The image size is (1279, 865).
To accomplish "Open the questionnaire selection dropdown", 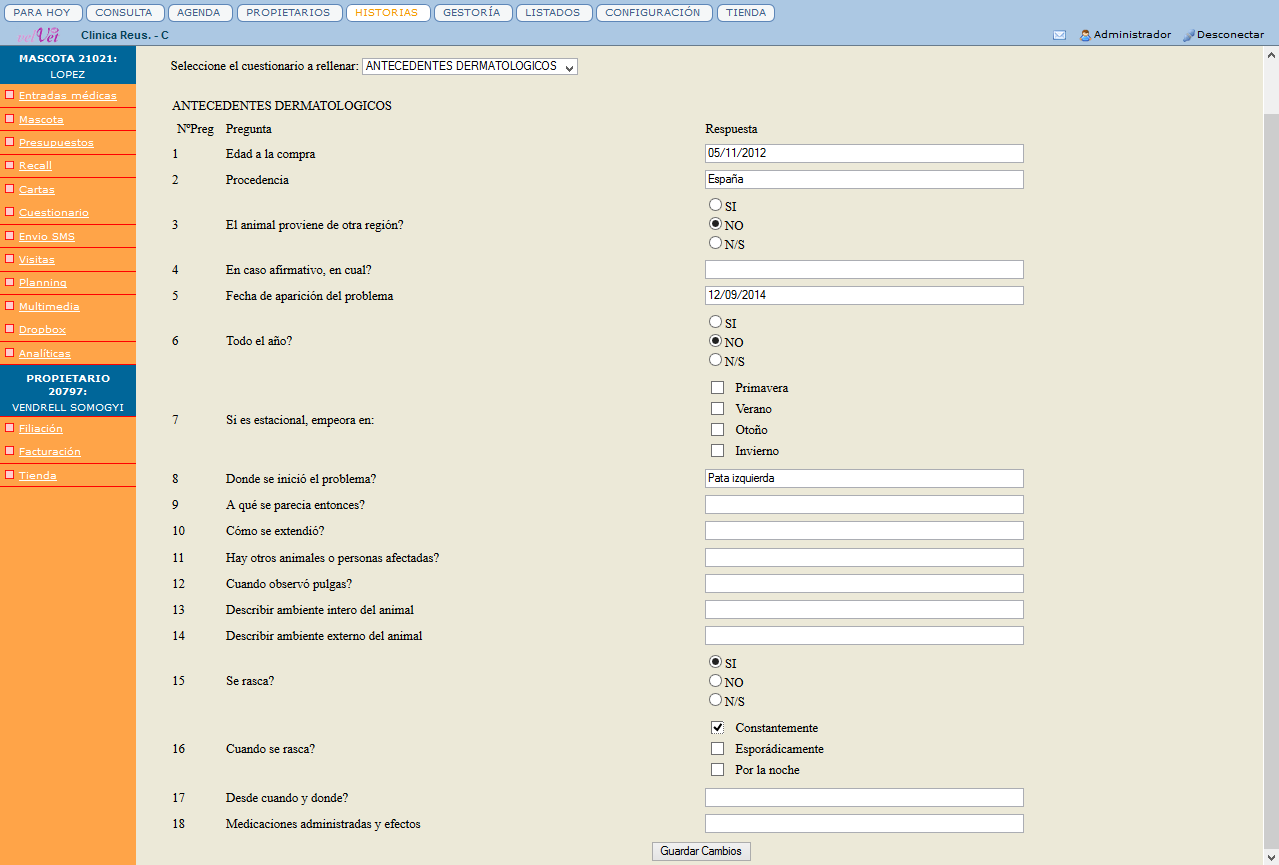I will (469, 67).
